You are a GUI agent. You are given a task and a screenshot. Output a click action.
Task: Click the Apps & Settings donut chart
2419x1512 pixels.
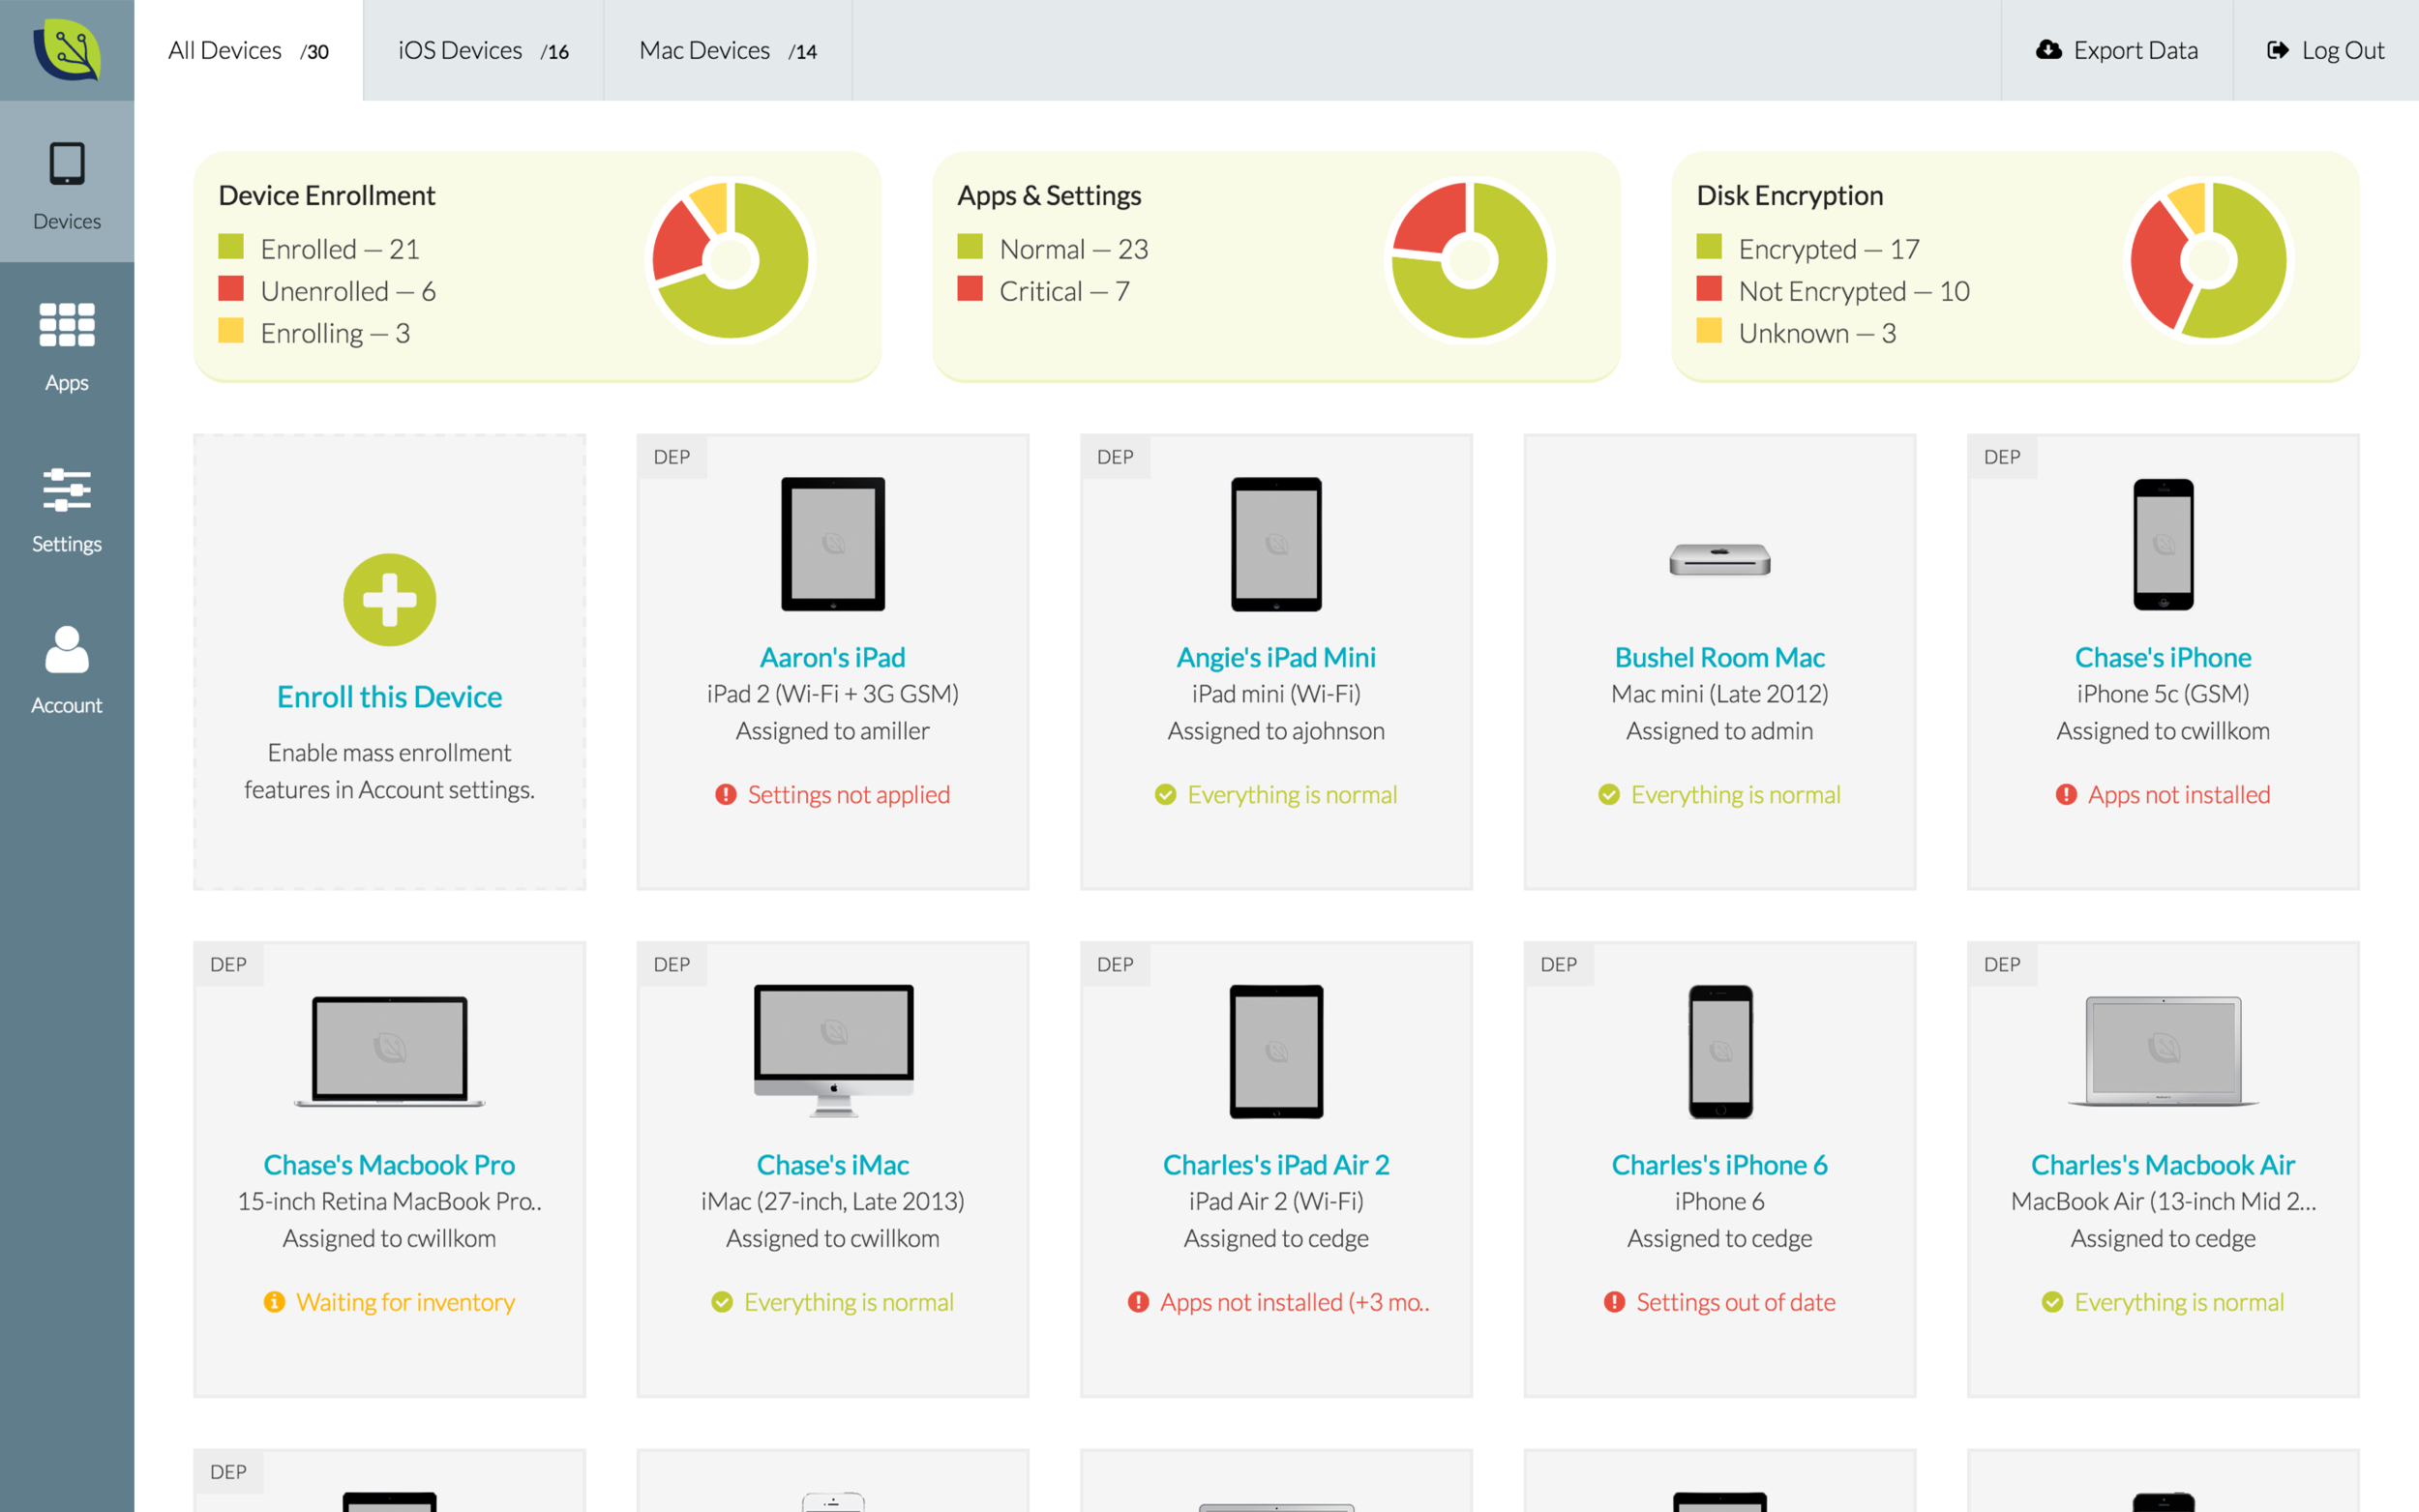(1470, 261)
